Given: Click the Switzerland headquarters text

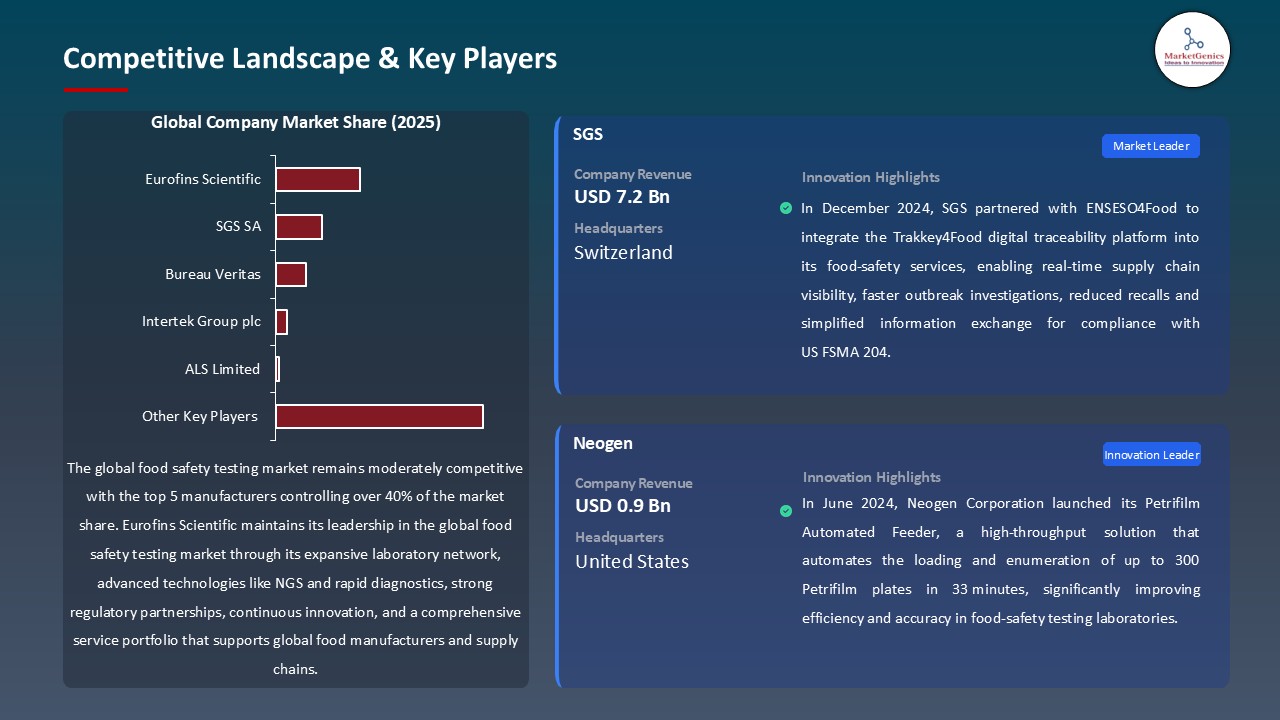Looking at the screenshot, I should point(623,253).
